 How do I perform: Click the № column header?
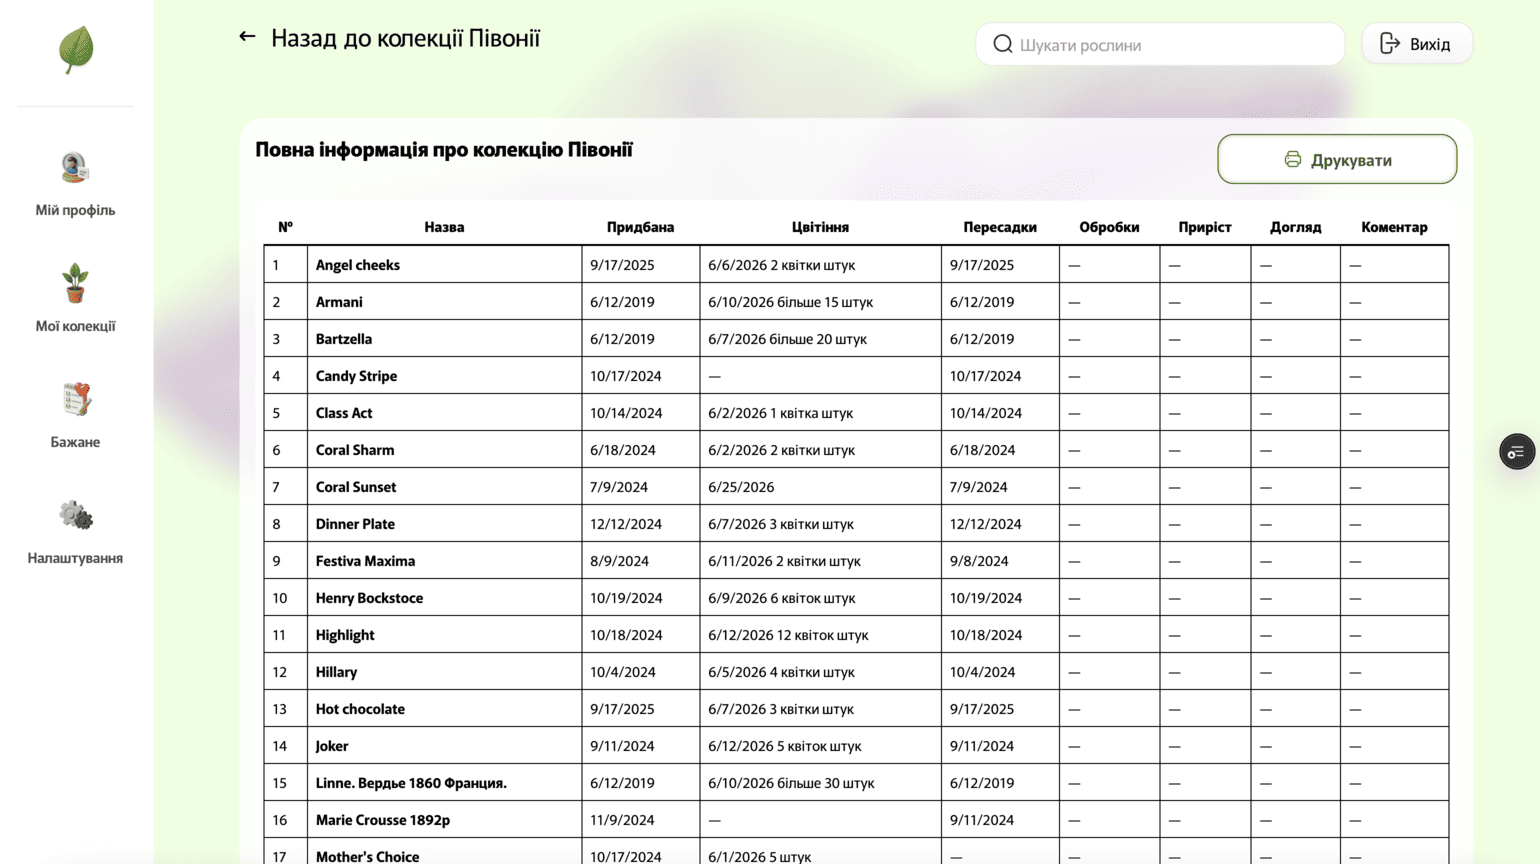tap(285, 227)
